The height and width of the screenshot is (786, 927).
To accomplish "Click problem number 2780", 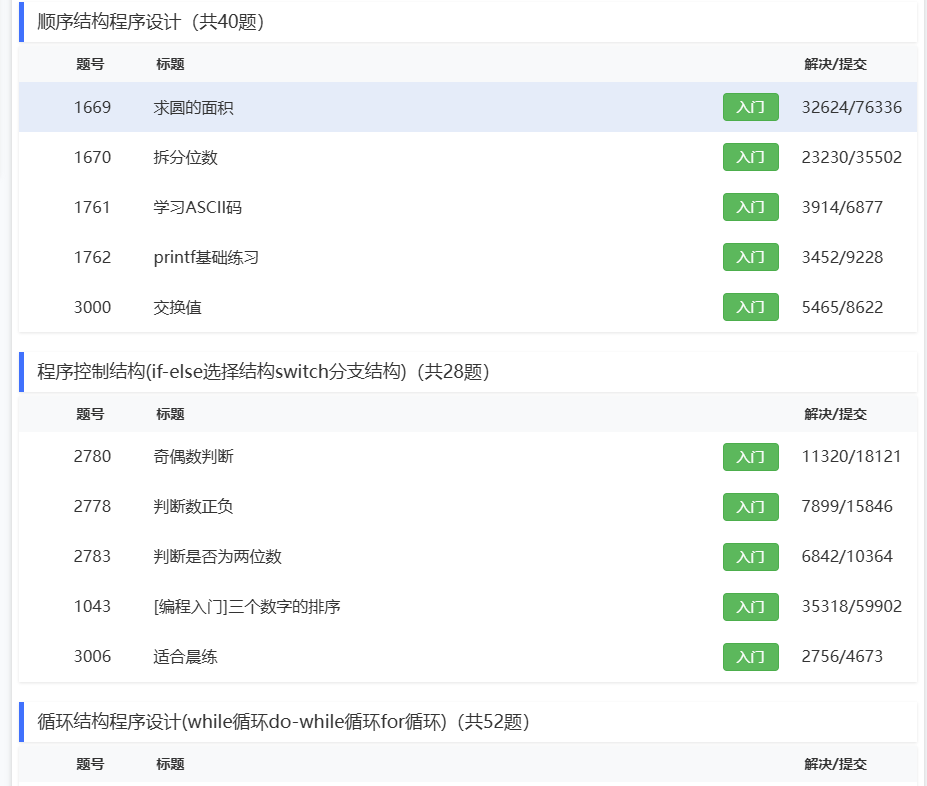I will coord(92,456).
